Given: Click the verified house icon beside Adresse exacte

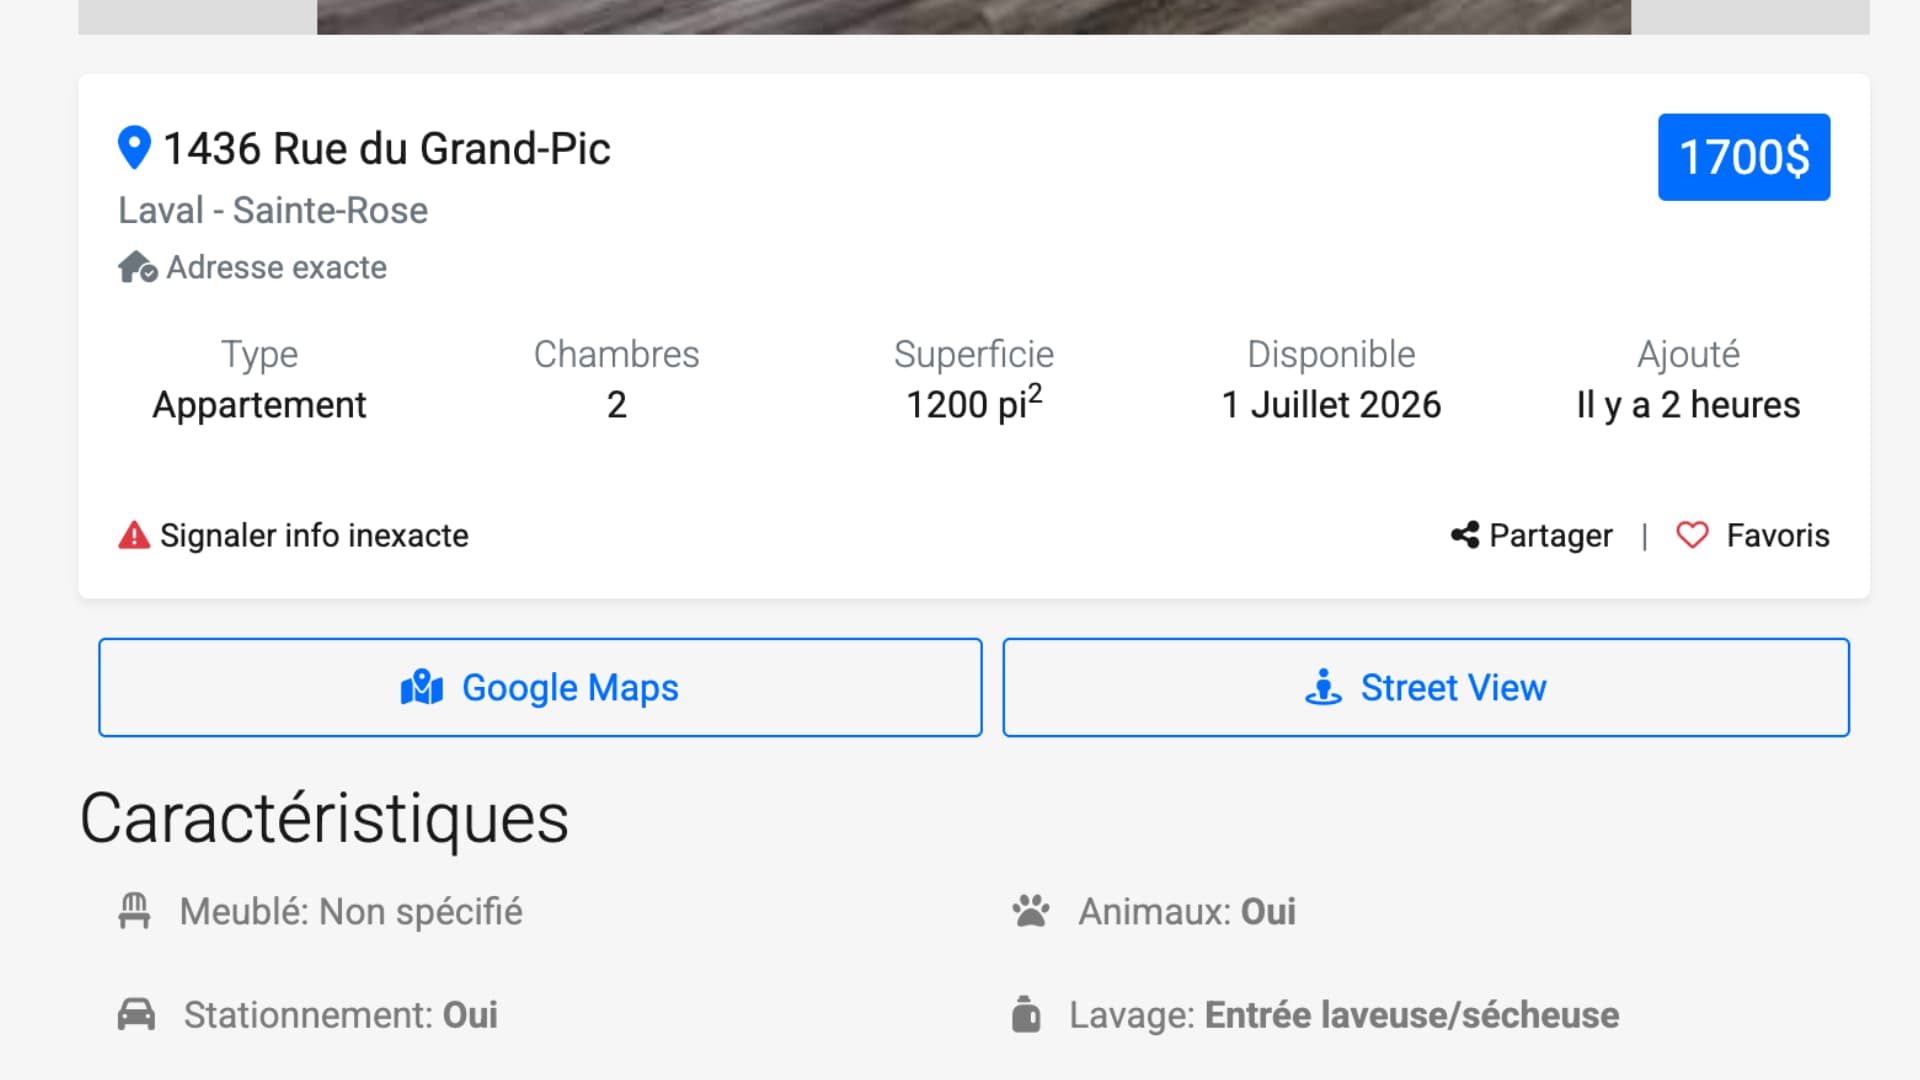Looking at the screenshot, I should tap(138, 267).
